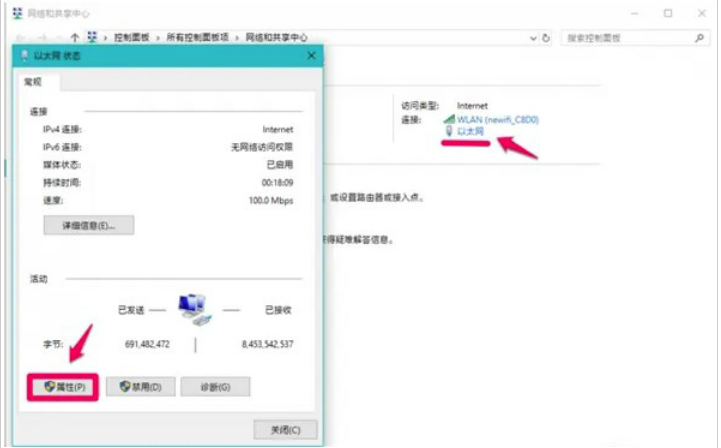Click the 访问类型 value Internet in main window
This screenshot has height=448, width=721.
(472, 106)
